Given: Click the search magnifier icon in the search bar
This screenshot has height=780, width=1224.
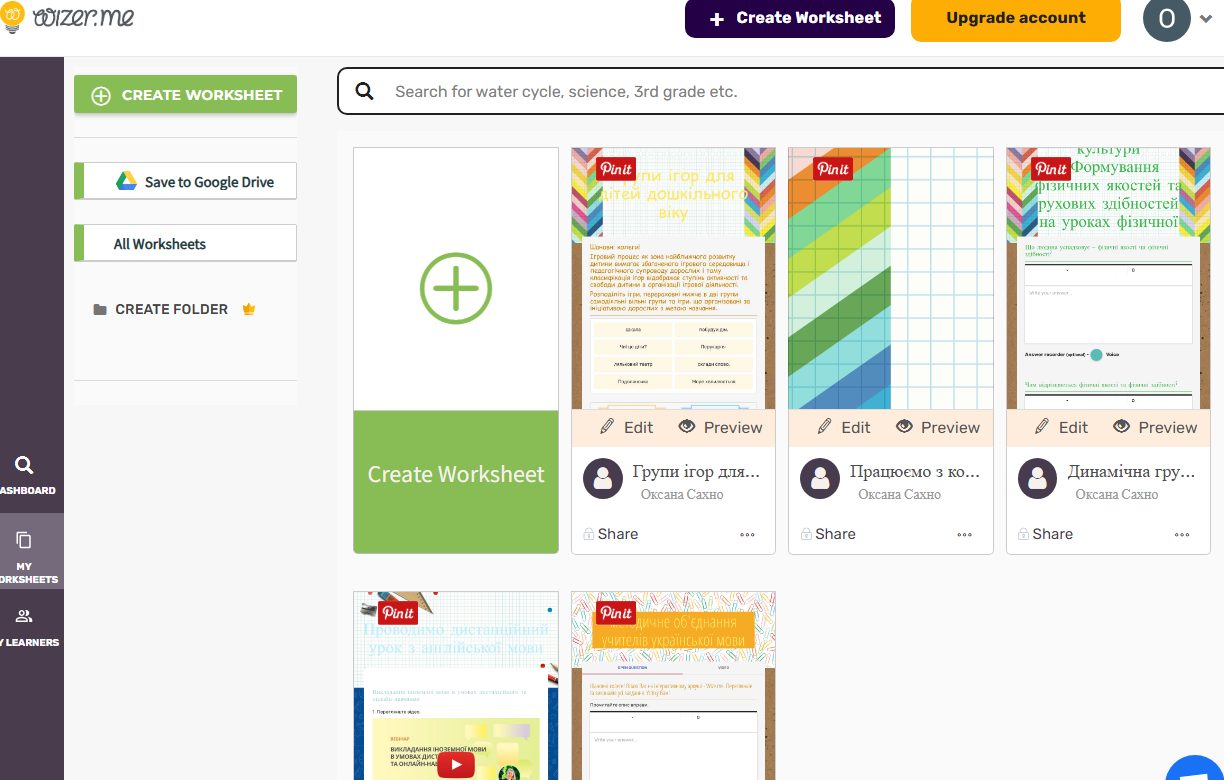Looking at the screenshot, I should pos(365,92).
